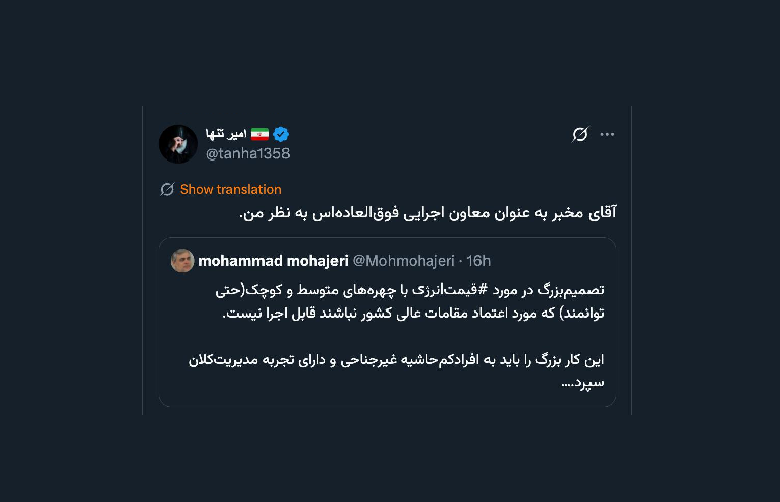This screenshot has width=780, height=502.
Task: Click the @Mohmohajeri handle
Action: [x=400, y=261]
